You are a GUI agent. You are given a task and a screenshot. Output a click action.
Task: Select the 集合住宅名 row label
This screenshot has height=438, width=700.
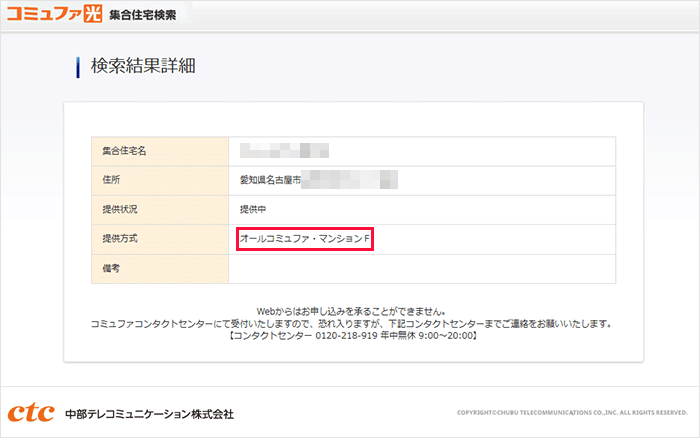(125, 151)
